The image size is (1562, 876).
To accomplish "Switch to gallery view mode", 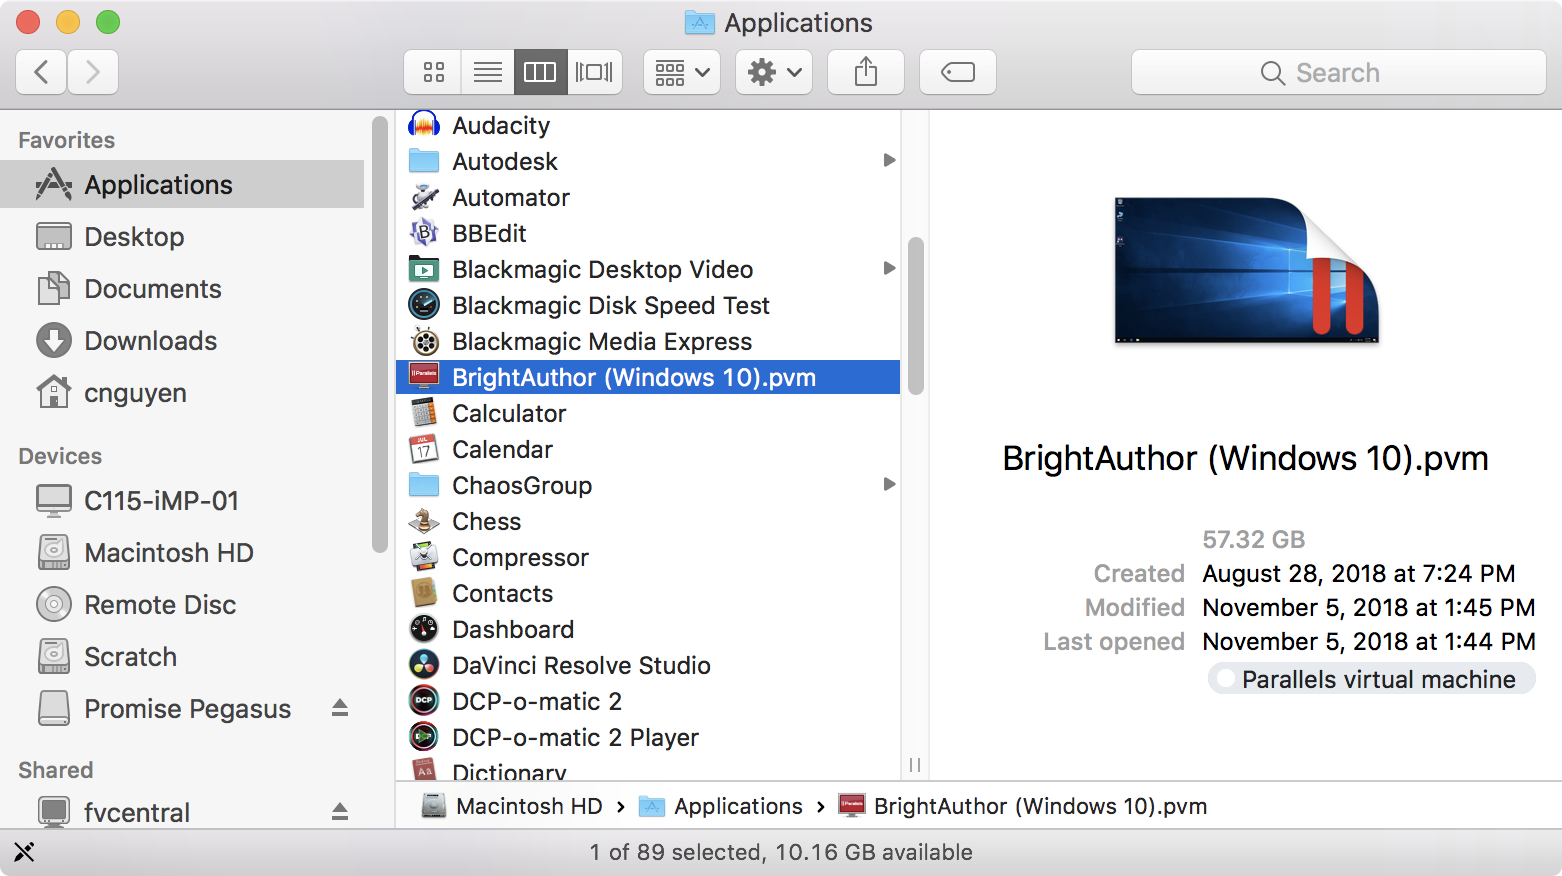I will click(594, 71).
